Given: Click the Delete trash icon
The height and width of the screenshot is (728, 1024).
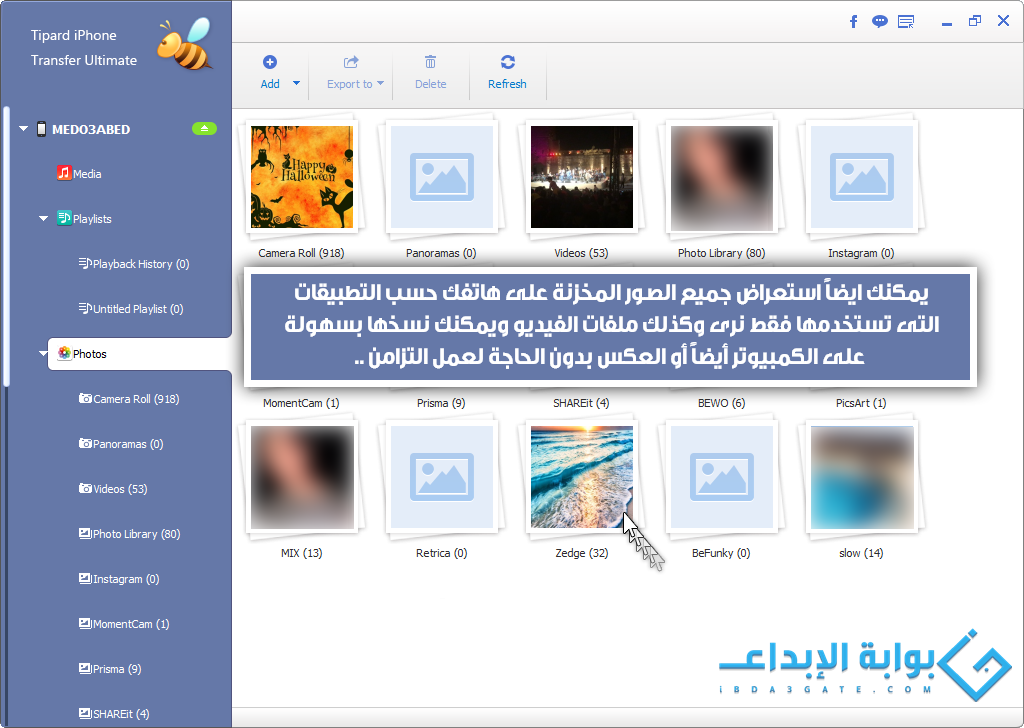Looking at the screenshot, I should click(x=430, y=62).
